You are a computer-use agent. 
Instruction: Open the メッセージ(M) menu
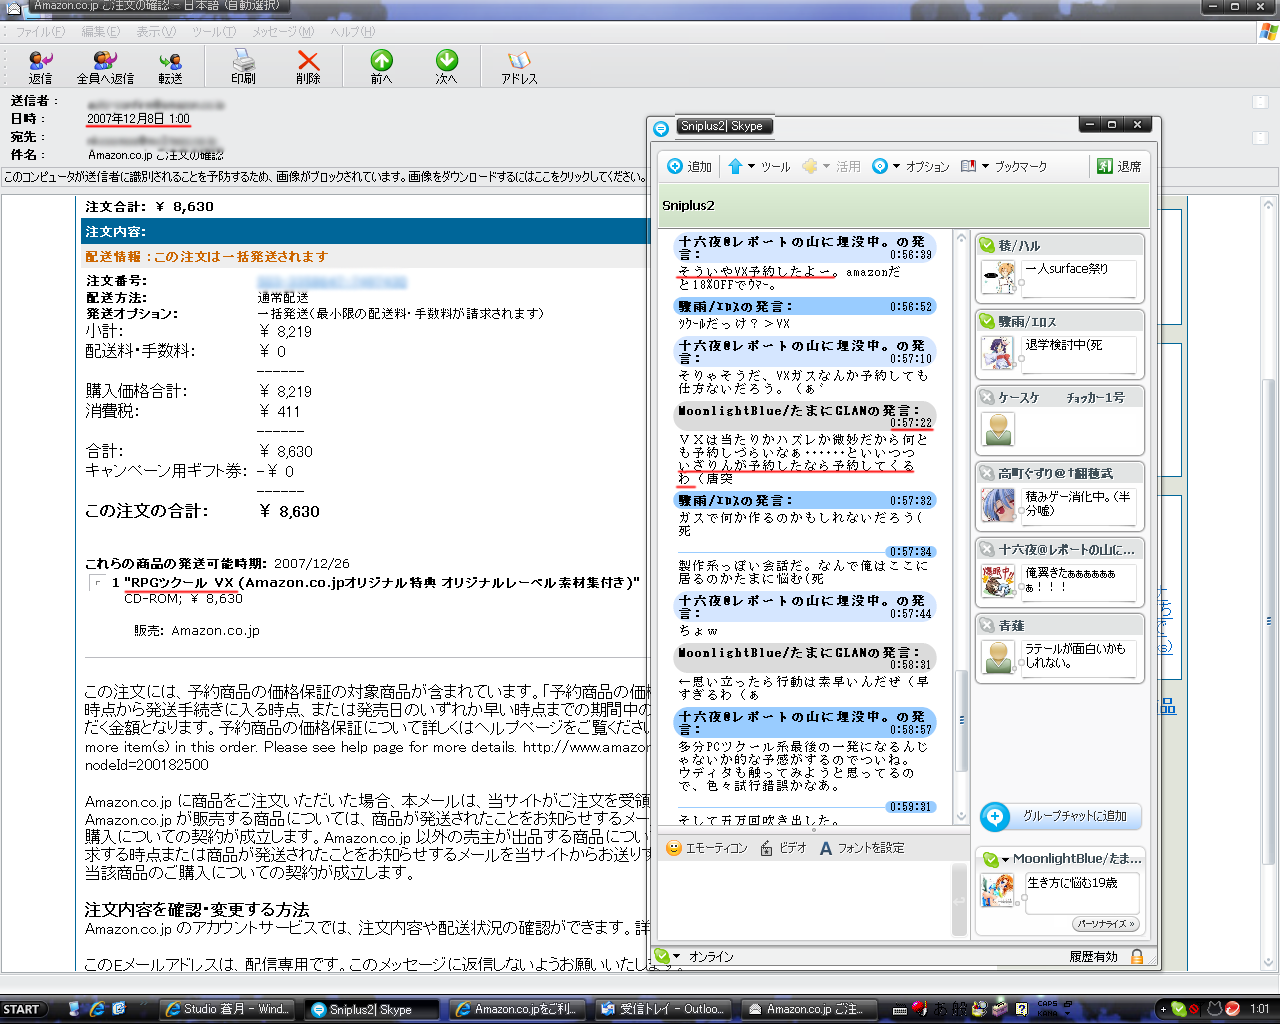click(x=283, y=32)
